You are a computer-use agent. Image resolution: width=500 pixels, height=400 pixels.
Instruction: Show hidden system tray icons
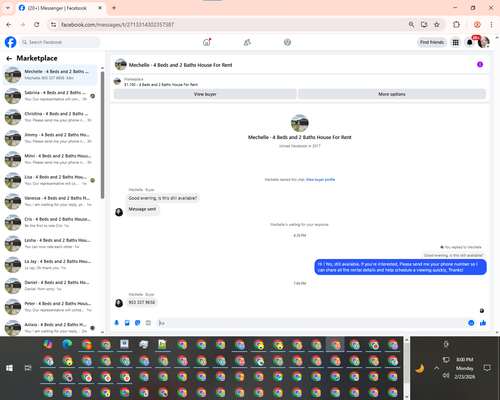(437, 368)
